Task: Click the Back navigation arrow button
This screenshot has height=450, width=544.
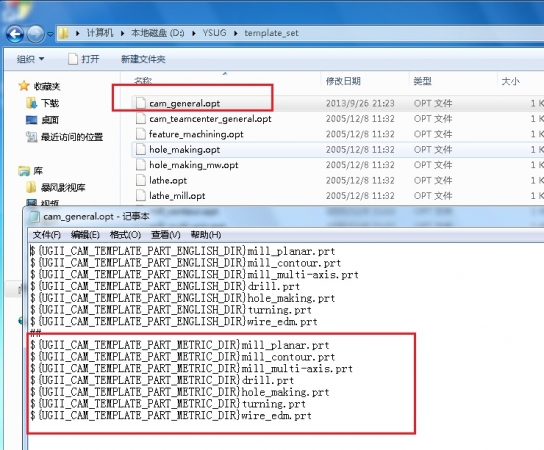Action: click(x=15, y=34)
